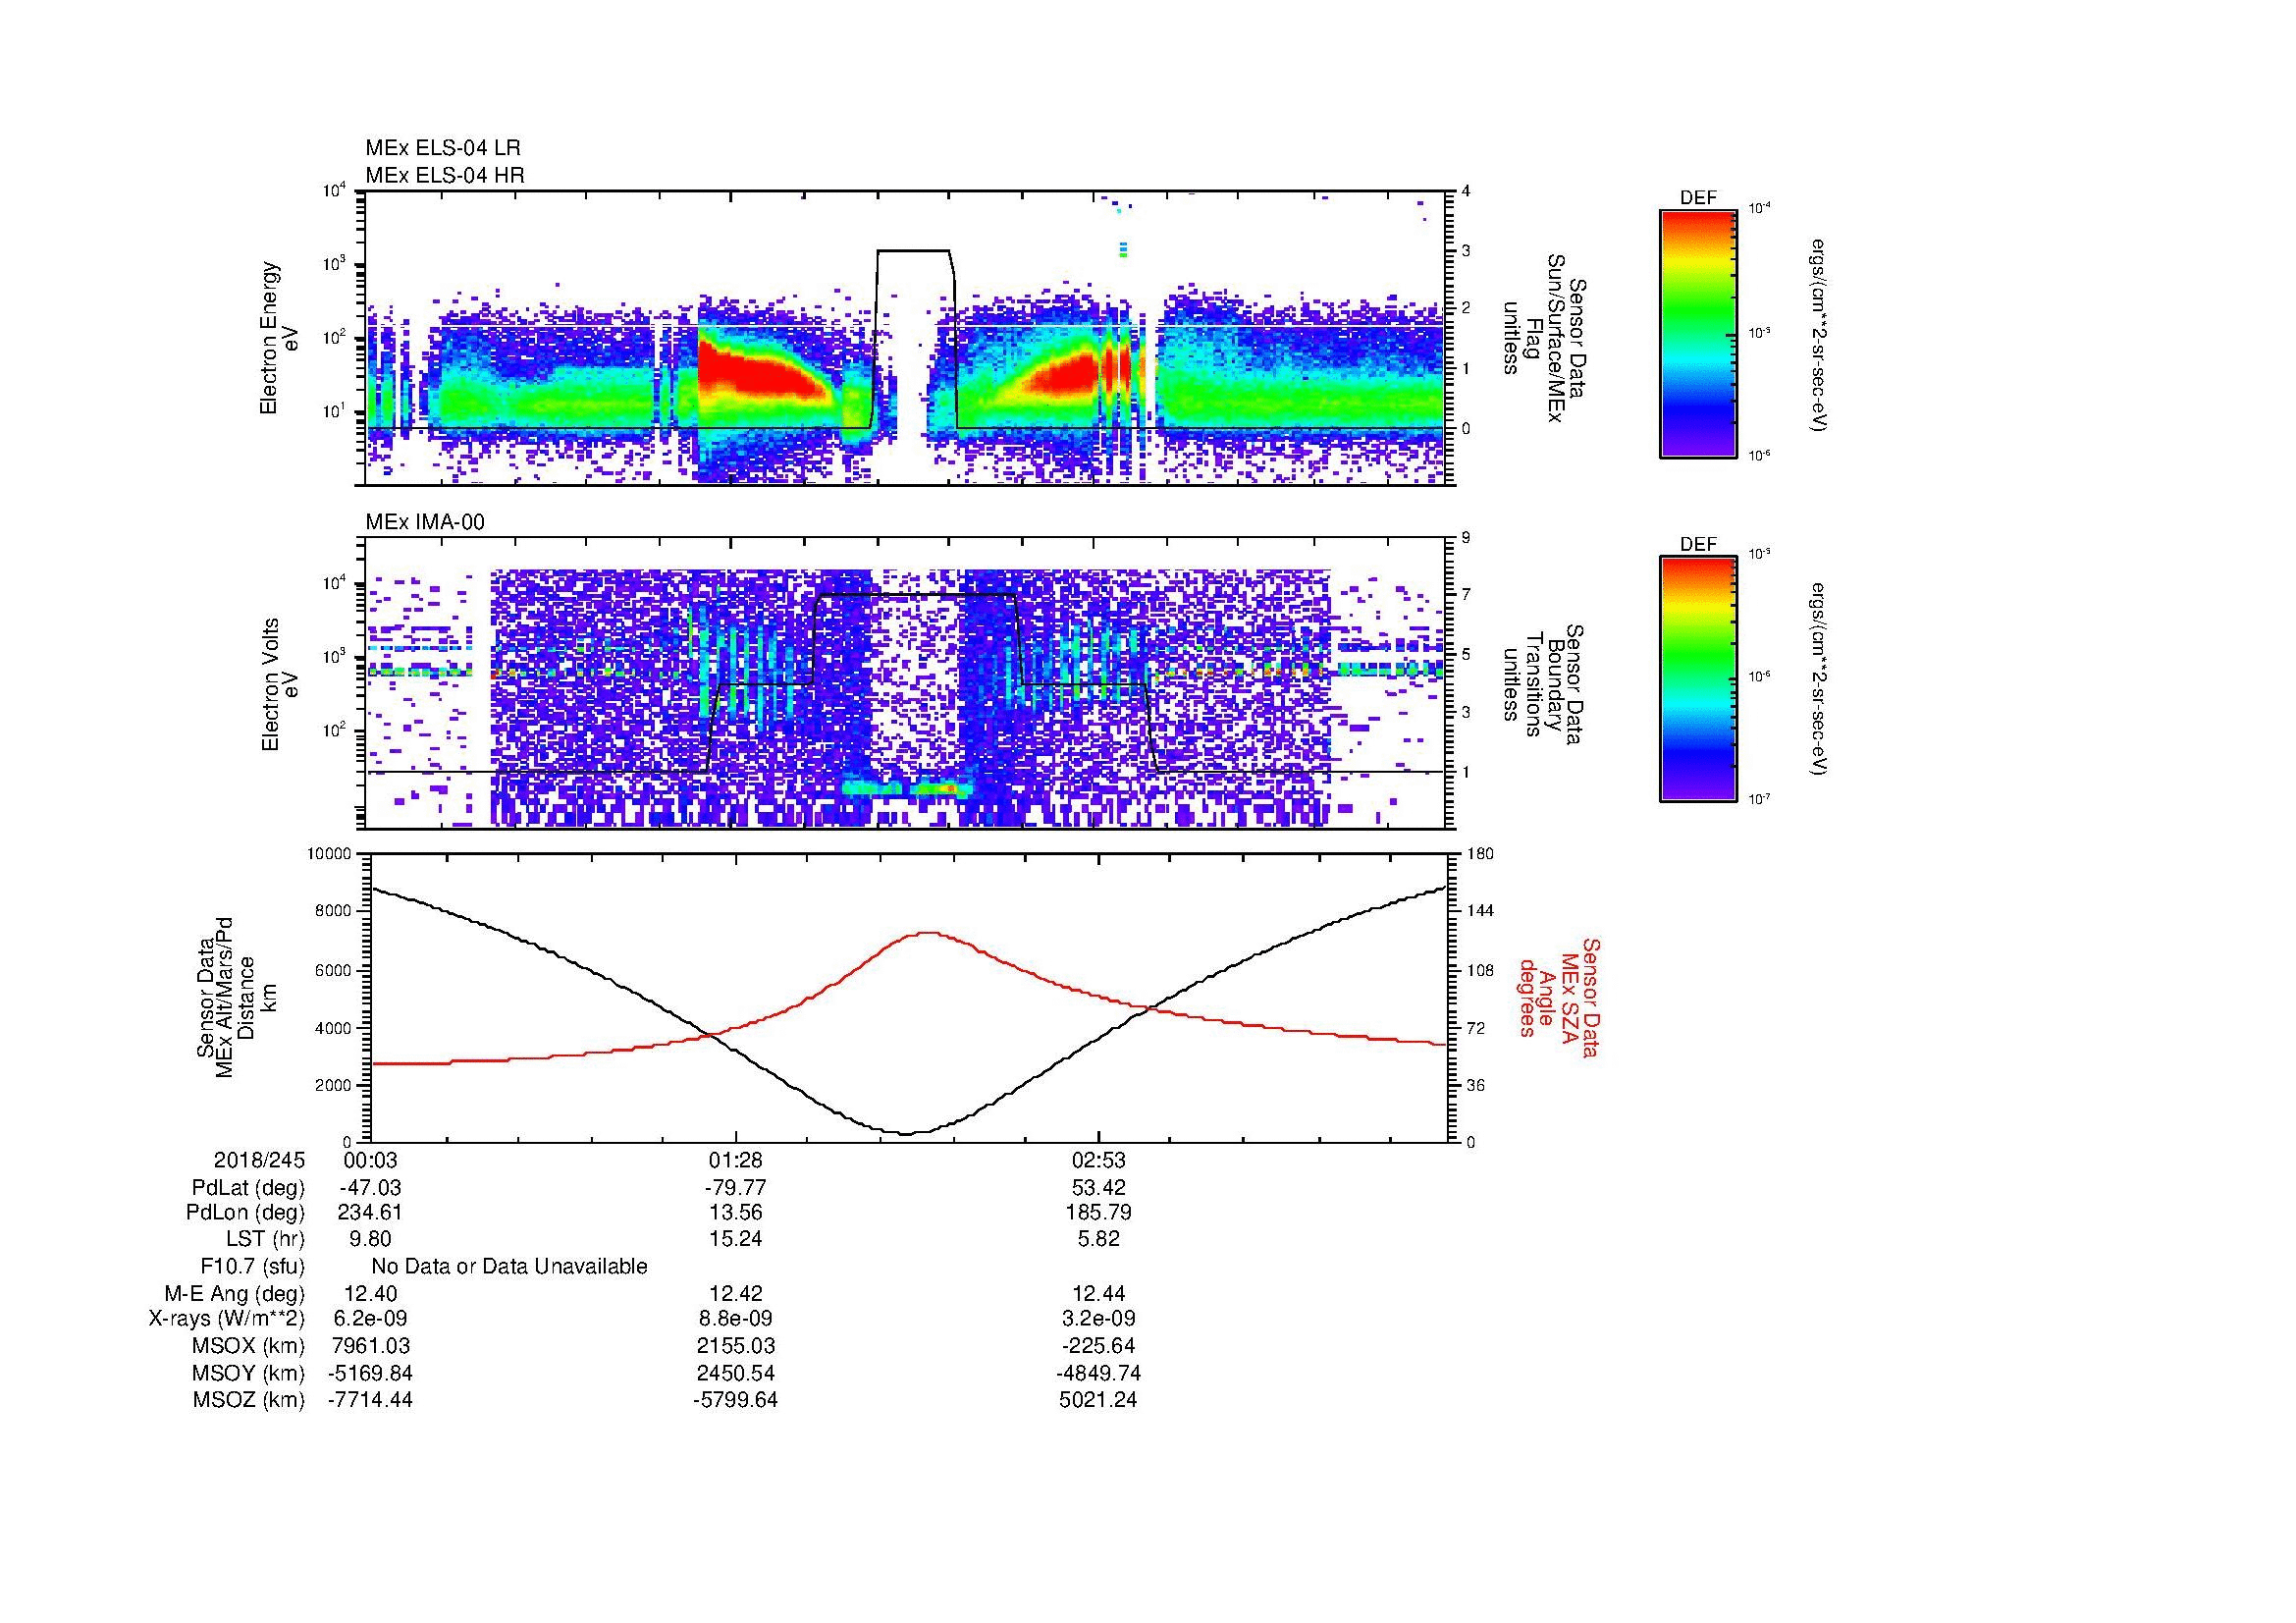Click the 'F10.7 (sfu)' row label
The width and height of the screenshot is (2296, 1623).
point(252,1267)
